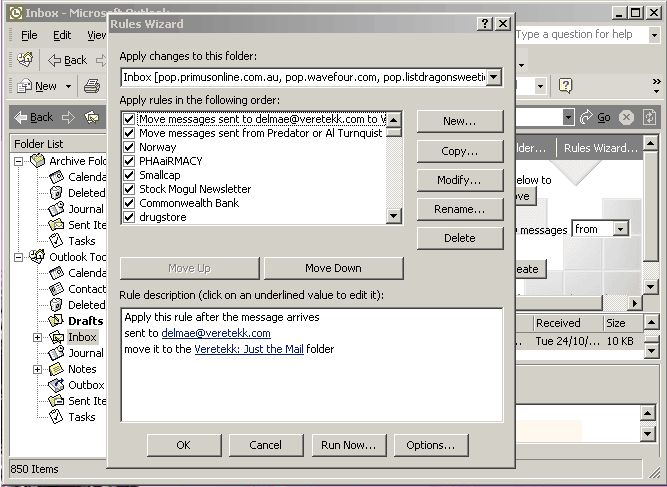Click the Options... button
Screen dimensions: 667x487
(431, 445)
